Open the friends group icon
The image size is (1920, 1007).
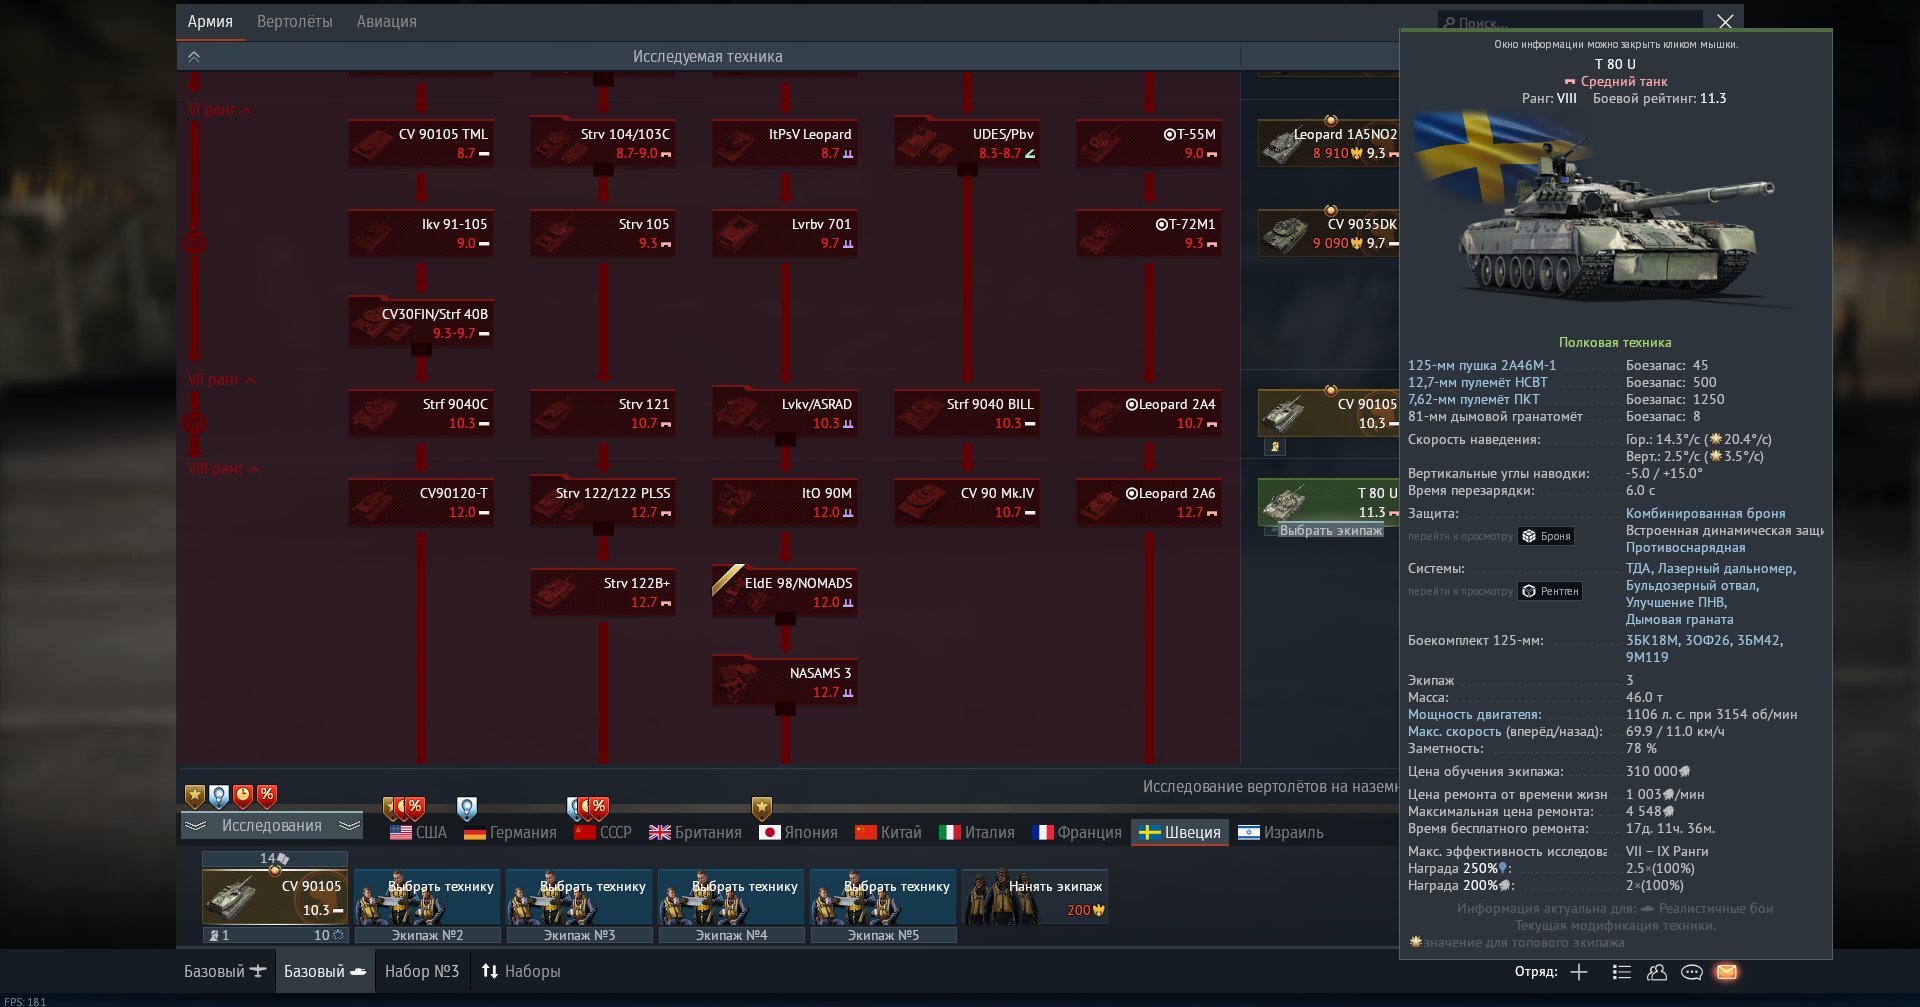pos(1657,972)
